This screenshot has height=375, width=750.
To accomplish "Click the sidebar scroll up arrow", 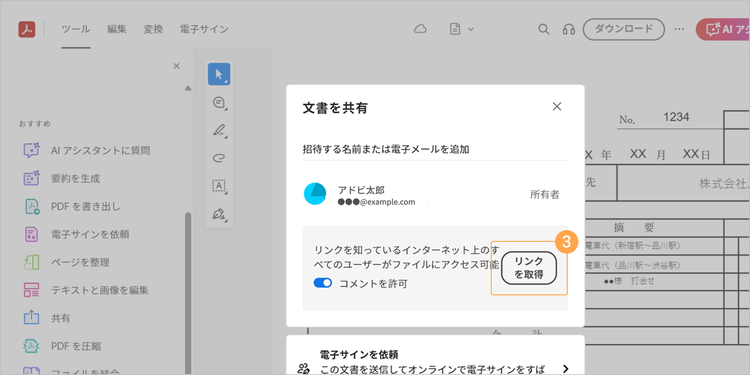I will point(188,88).
